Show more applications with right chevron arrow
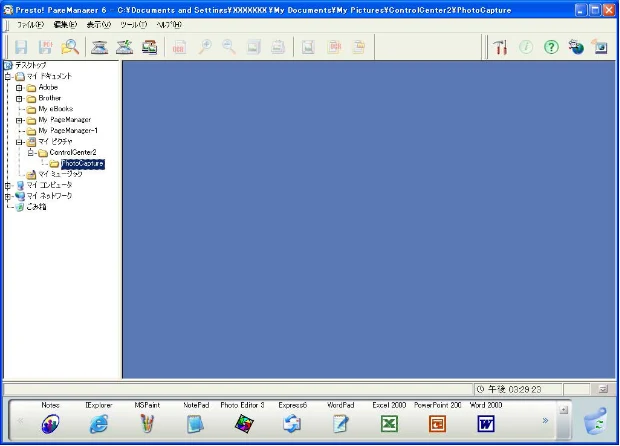The height and width of the screenshot is (446, 620). pyautogui.click(x=545, y=420)
